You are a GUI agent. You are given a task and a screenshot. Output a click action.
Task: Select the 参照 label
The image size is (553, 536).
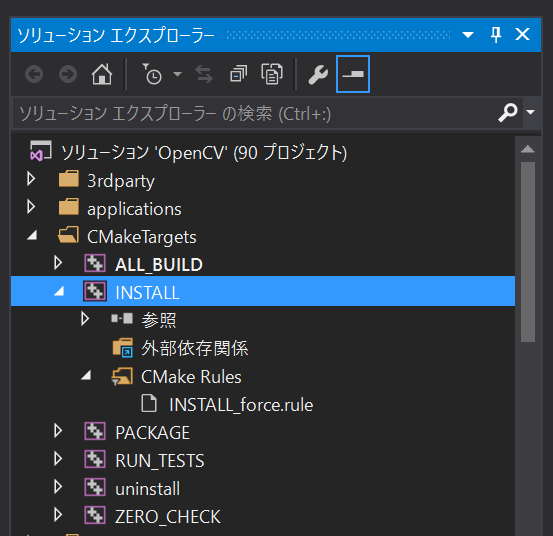click(159, 320)
